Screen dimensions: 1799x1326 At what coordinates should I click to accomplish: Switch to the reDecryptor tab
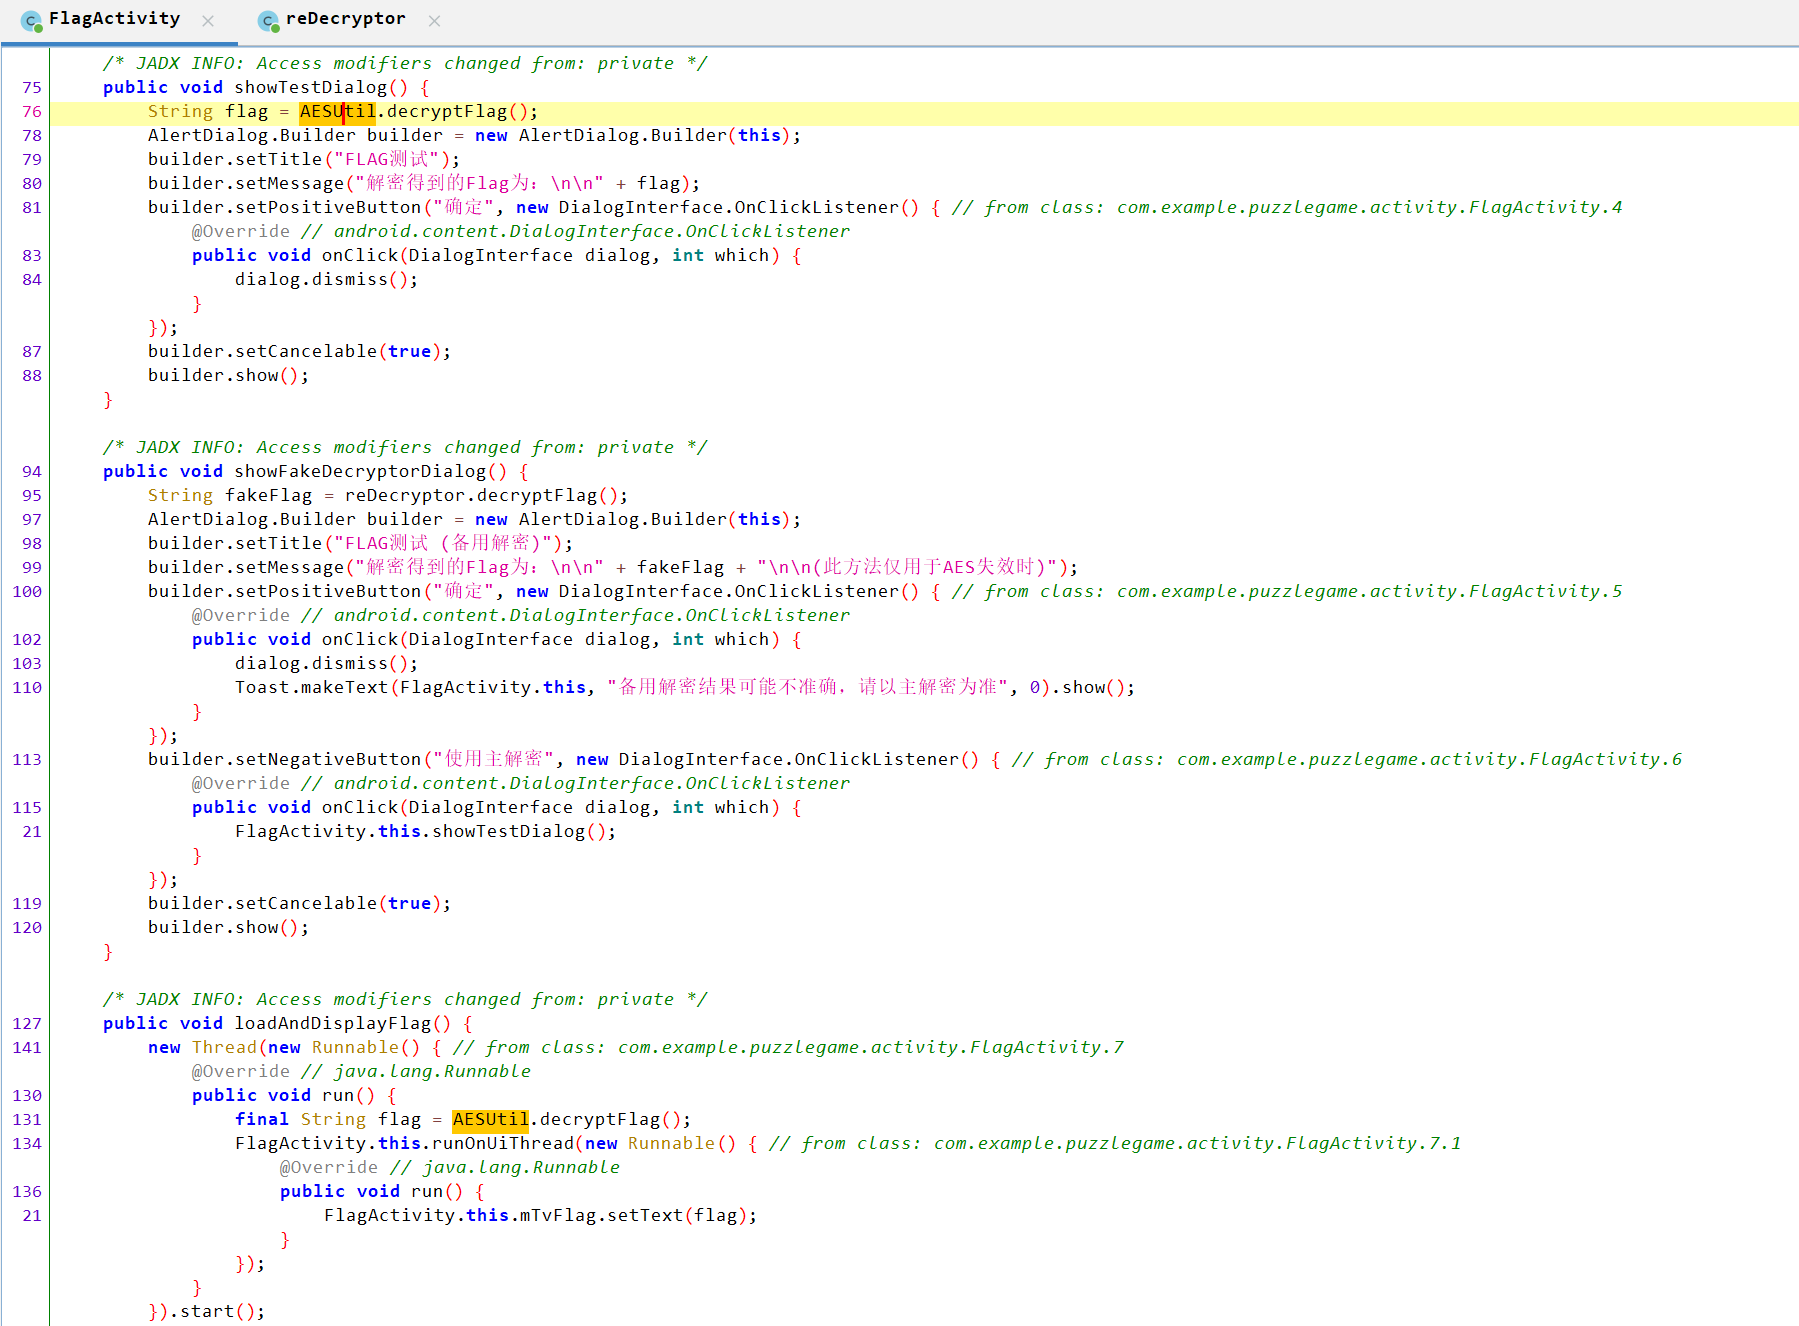[x=345, y=19]
